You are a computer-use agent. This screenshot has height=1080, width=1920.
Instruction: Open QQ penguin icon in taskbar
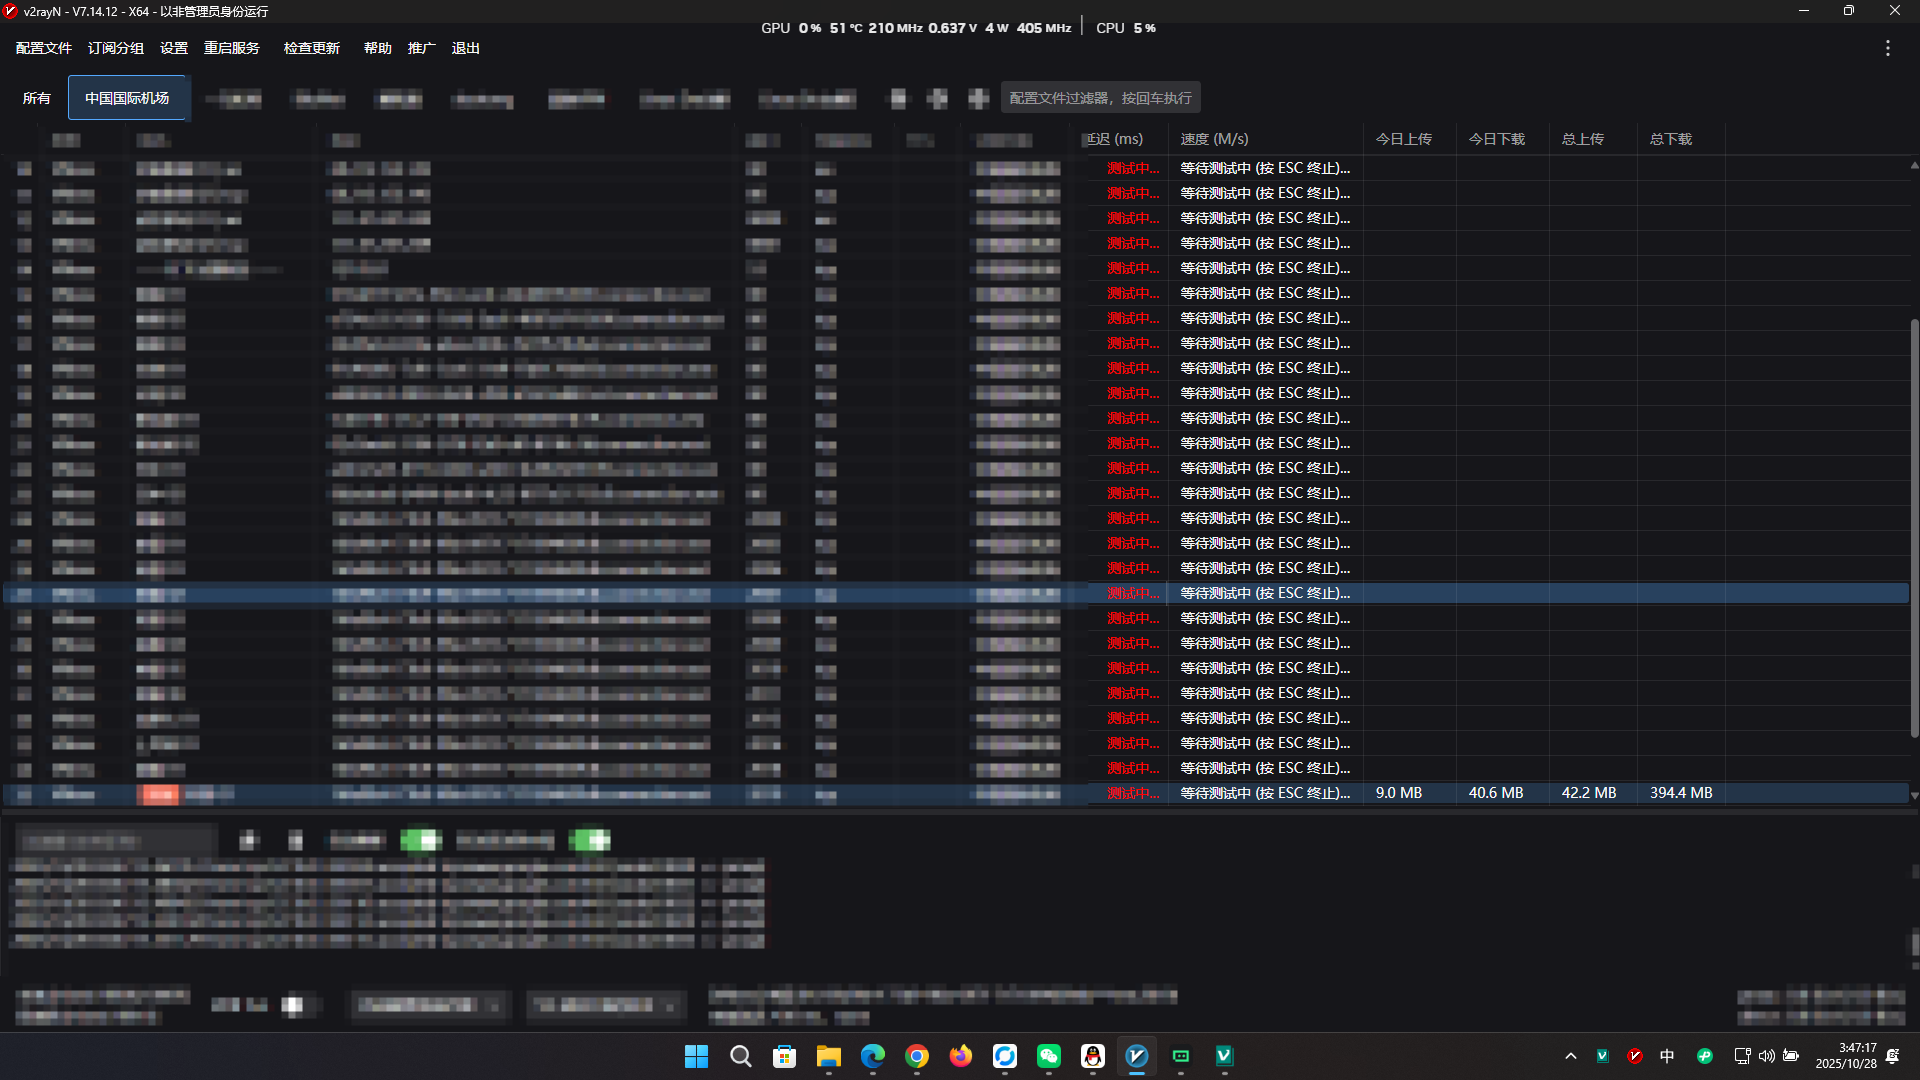click(1092, 1056)
